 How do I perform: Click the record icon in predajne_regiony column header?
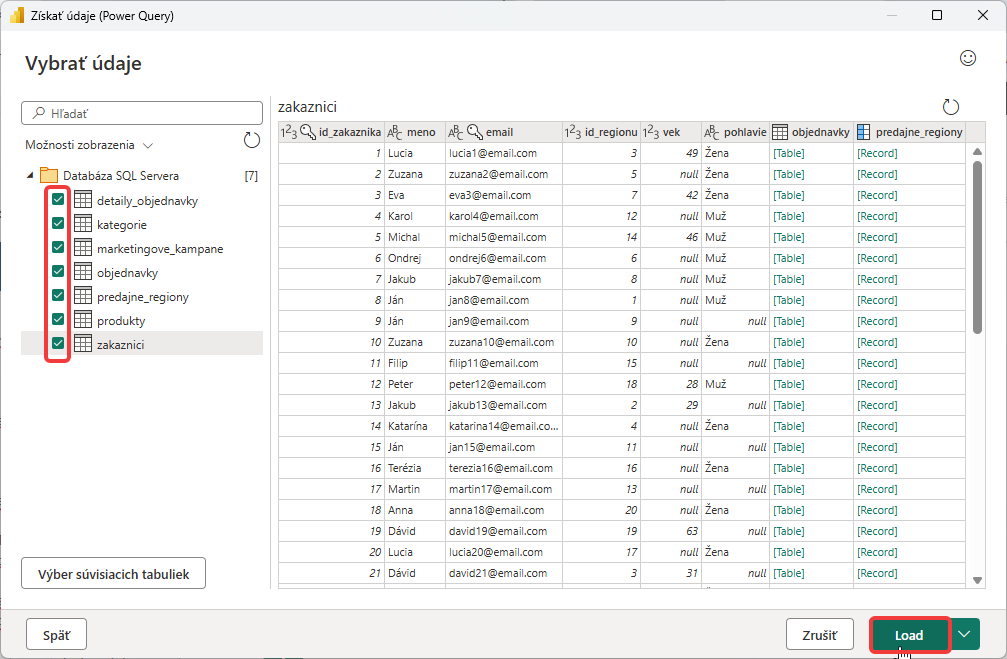(864, 132)
